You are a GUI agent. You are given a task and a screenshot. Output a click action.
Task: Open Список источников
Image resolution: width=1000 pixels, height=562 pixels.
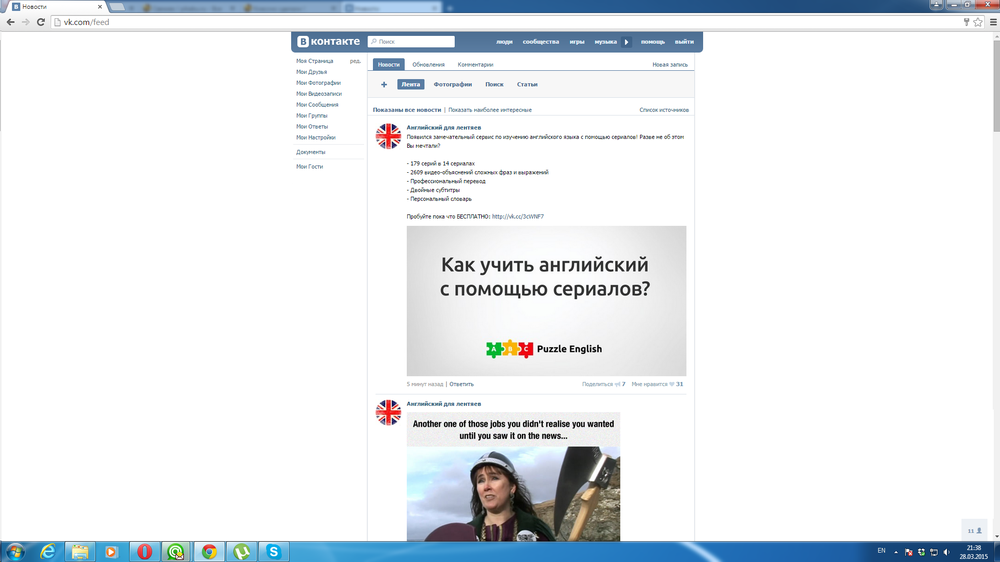click(x=664, y=110)
